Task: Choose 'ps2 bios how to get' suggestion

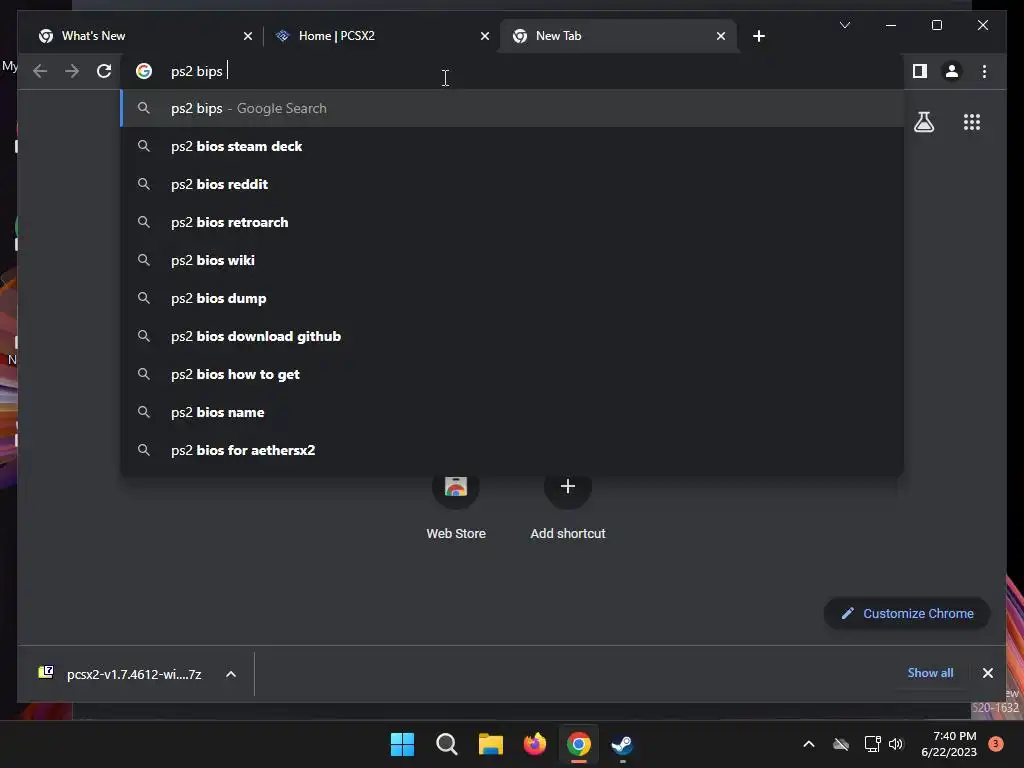Action: point(512,374)
